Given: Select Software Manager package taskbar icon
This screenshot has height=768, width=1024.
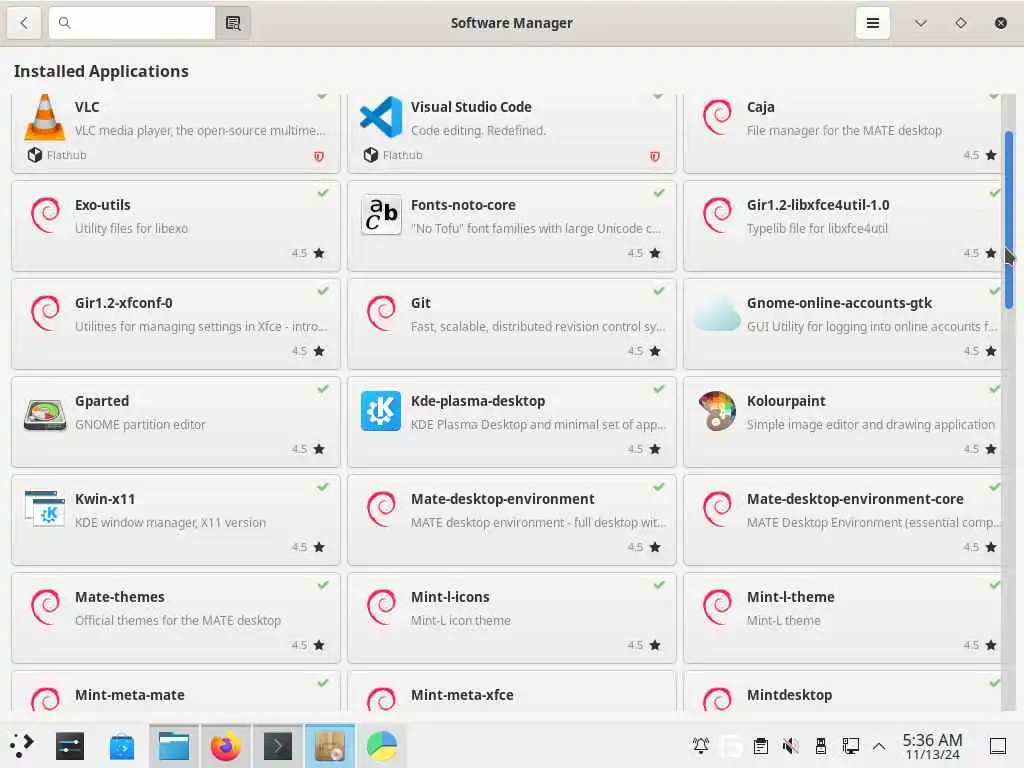Looking at the screenshot, I should [x=330, y=746].
